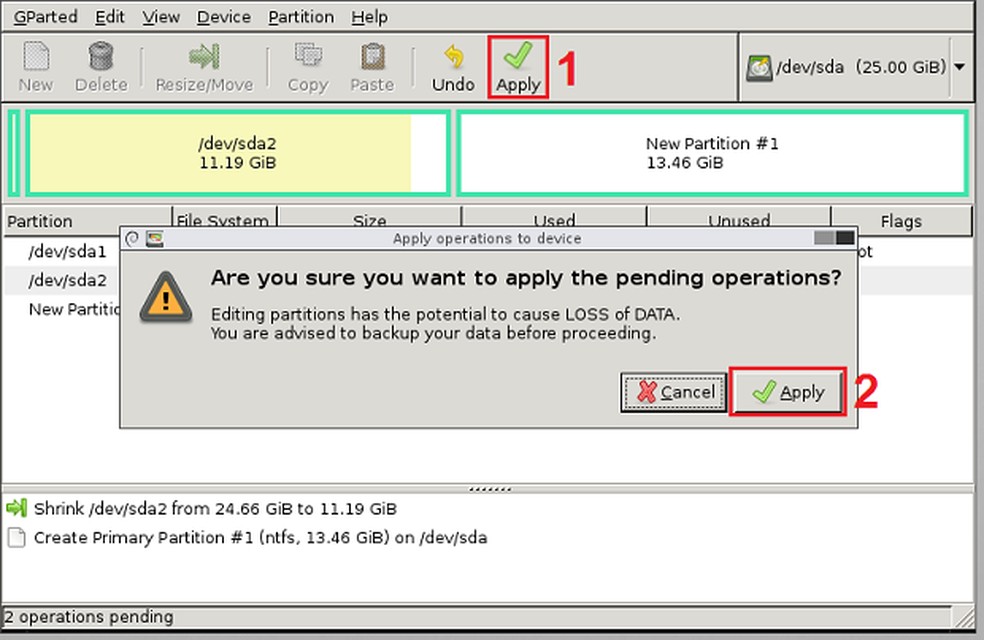Select the Create Primary Partition #1 operation
This screenshot has height=640, width=984.
[260, 538]
